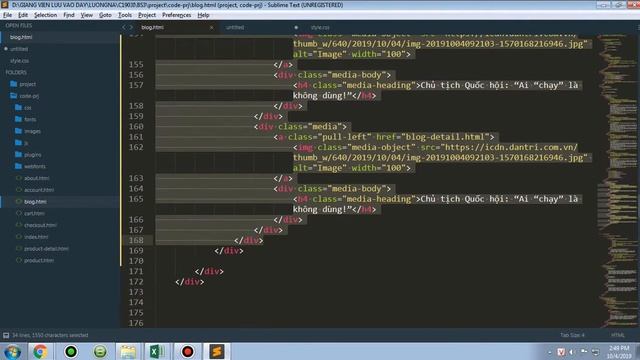Go to next tab with right arrow
Screen dimensions: 640x360
(x=131, y=27)
